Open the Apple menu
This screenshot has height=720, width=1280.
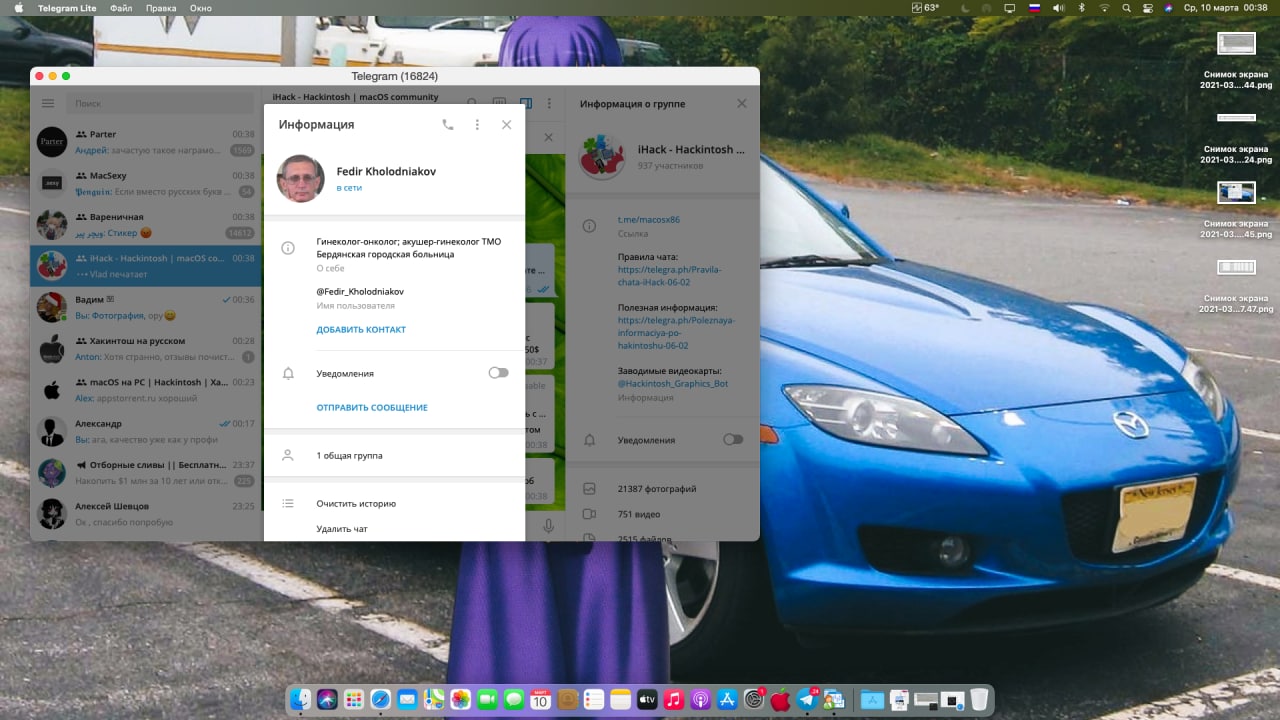(18, 8)
